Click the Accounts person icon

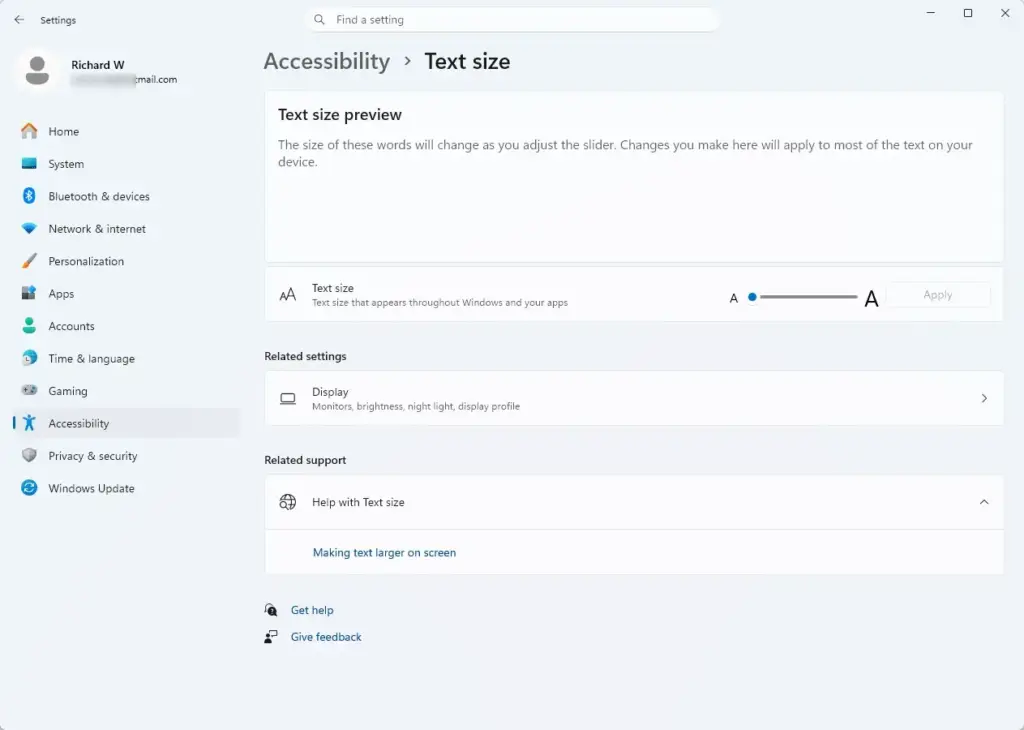point(29,325)
